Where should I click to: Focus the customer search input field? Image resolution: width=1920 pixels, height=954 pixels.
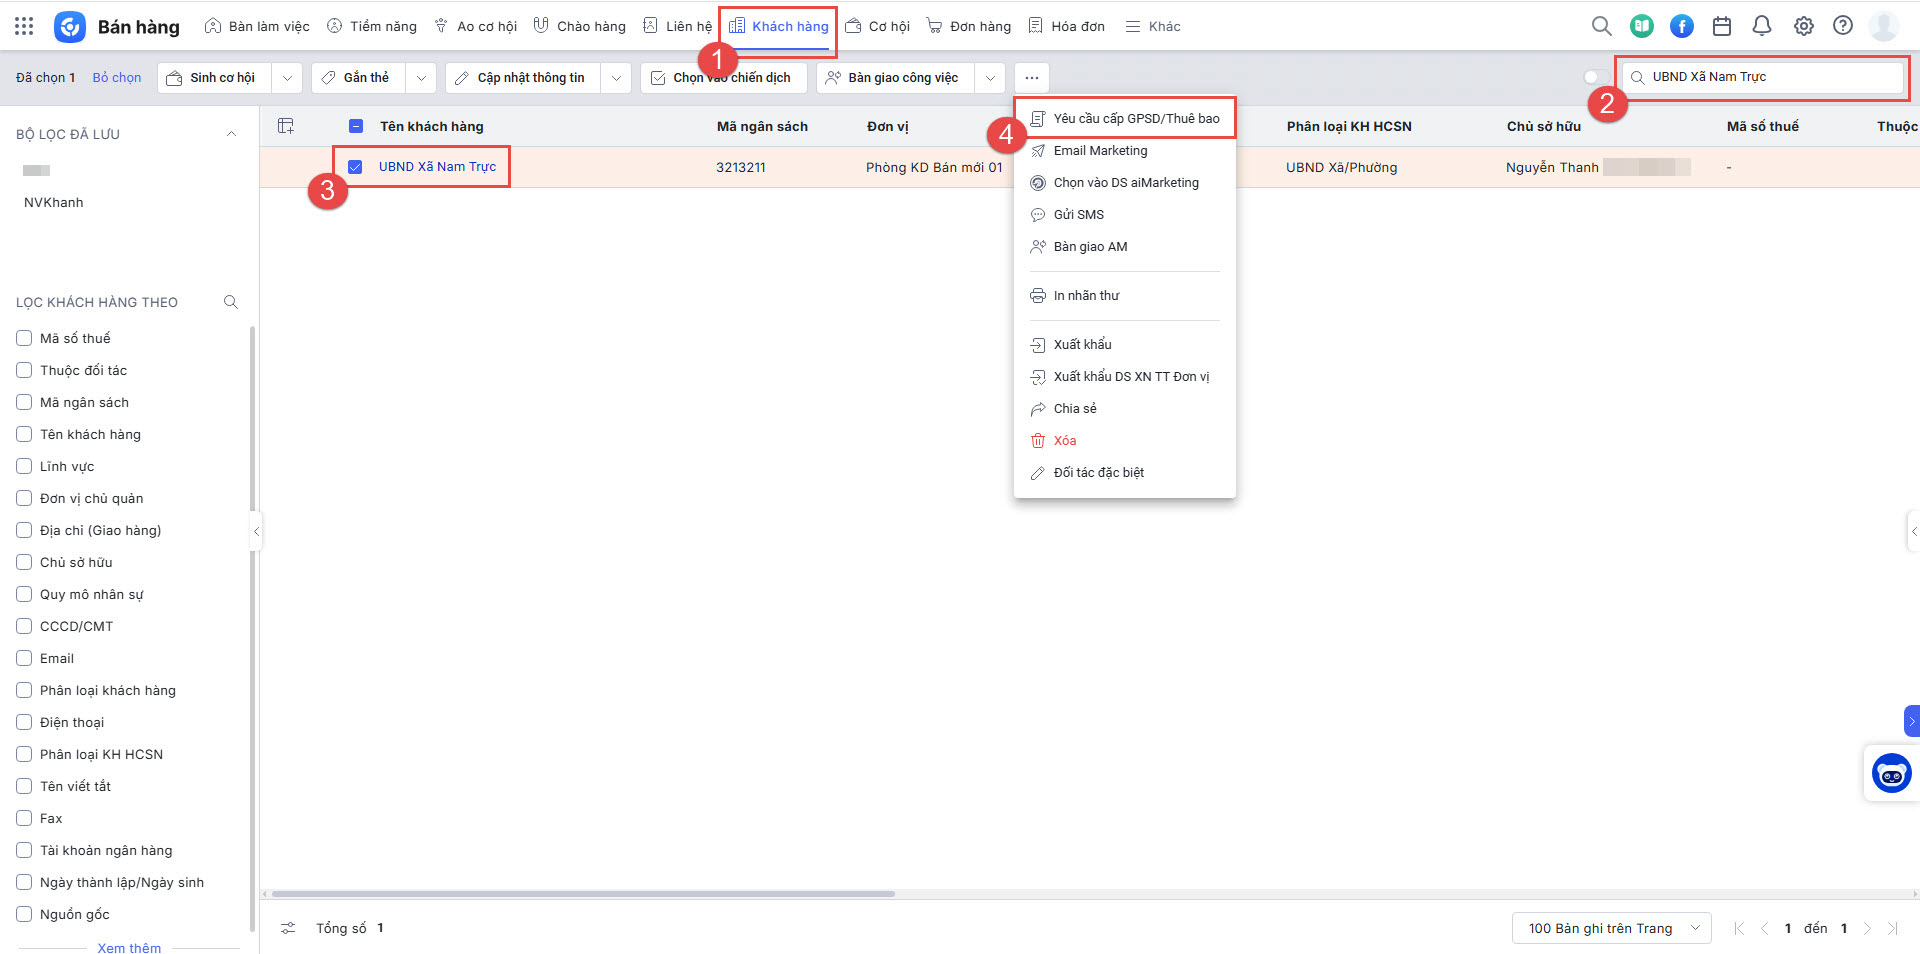click(1762, 77)
